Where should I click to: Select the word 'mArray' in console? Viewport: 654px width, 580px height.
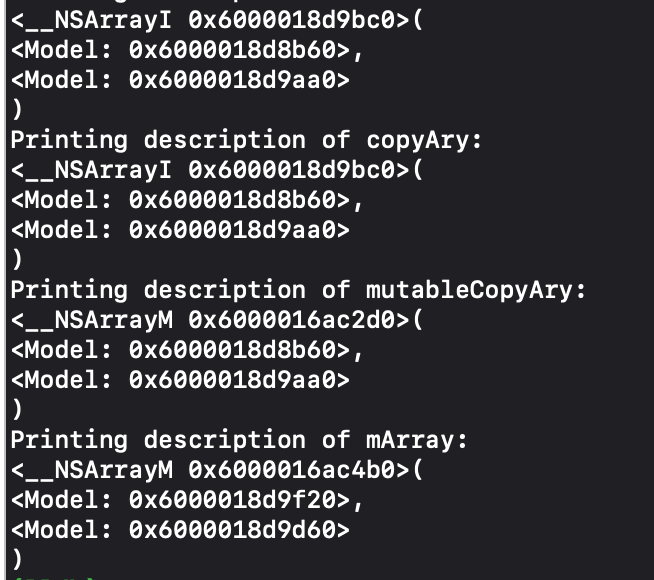point(411,441)
